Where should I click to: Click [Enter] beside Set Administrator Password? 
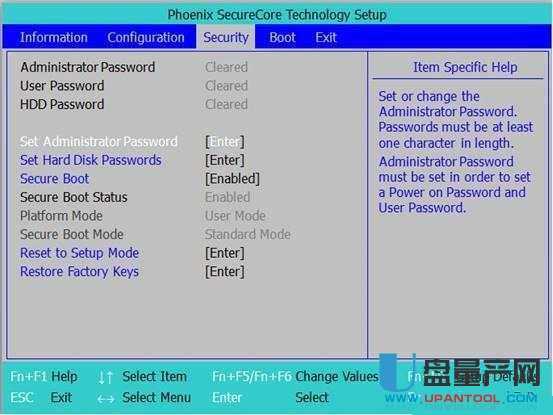[x=225, y=142]
